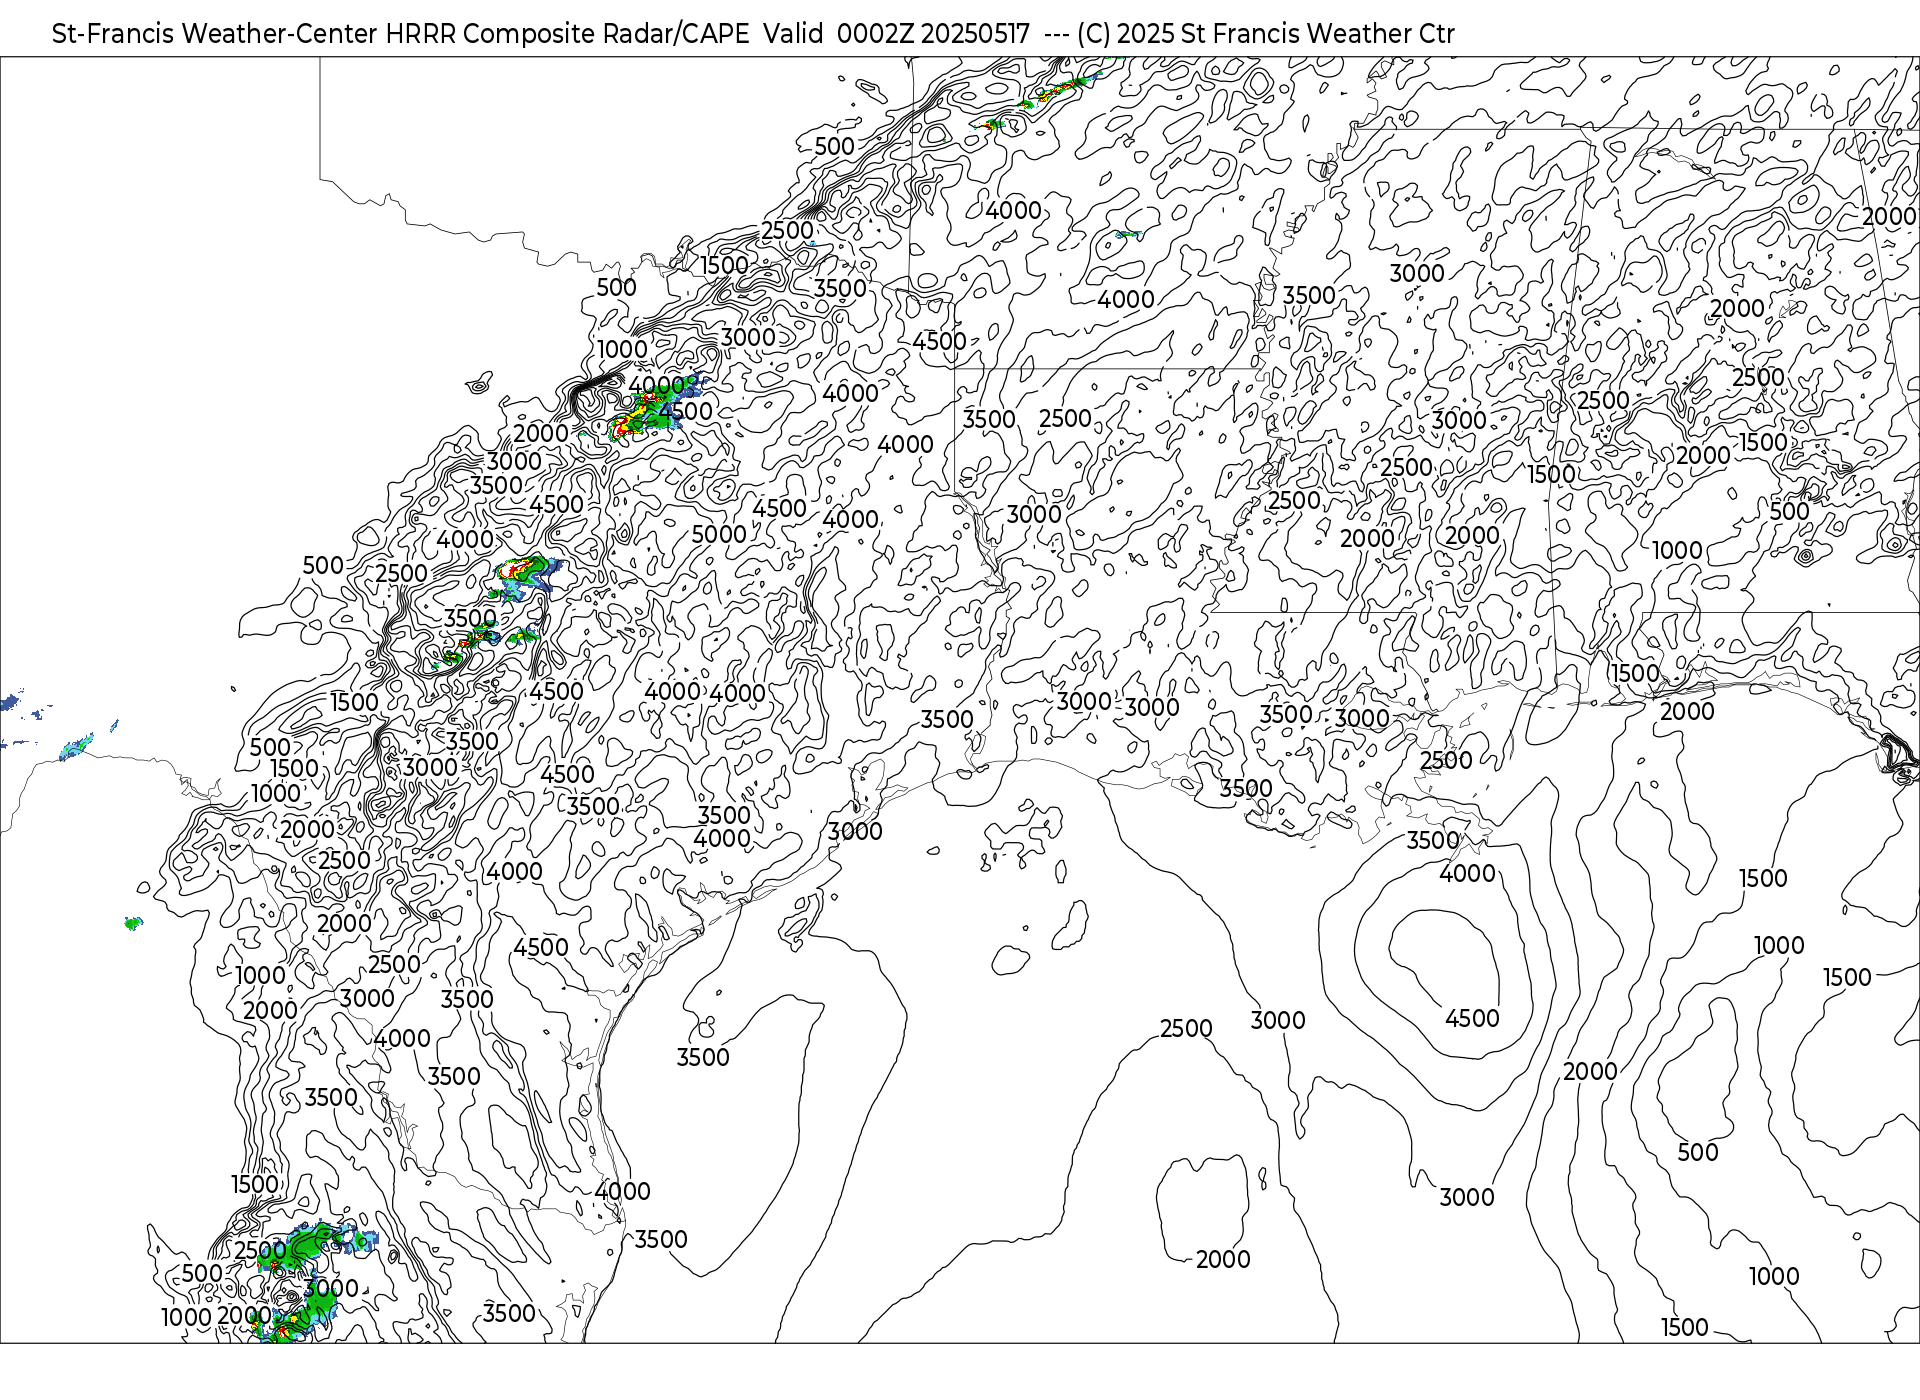The image size is (1920, 1400).
Task: Click the tiny radar echo between the two Oklahoma "4000" labels
Action: (1127, 235)
